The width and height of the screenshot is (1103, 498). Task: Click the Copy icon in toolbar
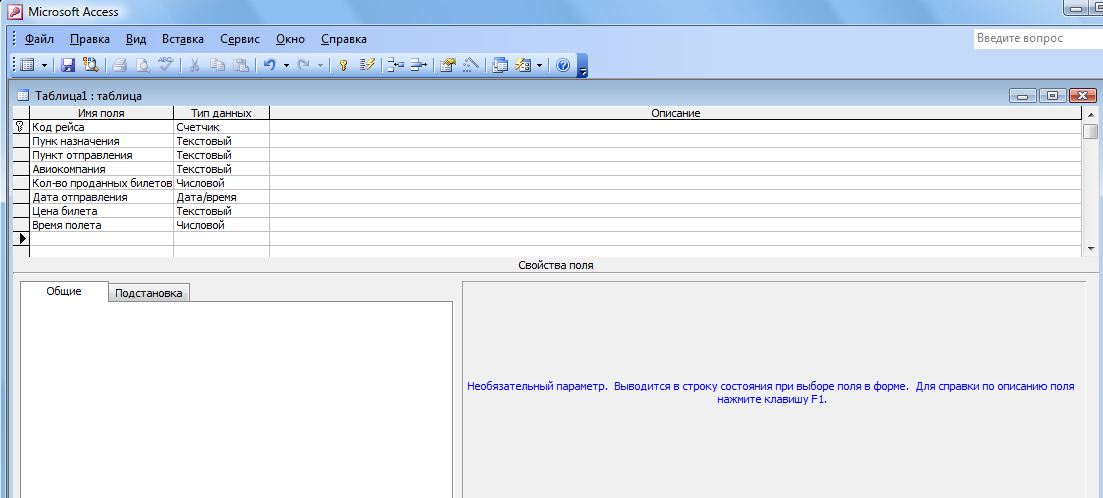pos(218,65)
